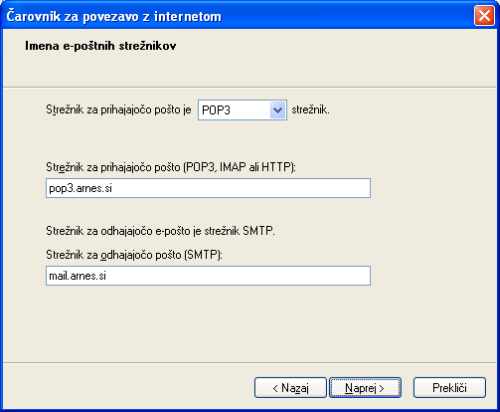This screenshot has height=412, width=500.
Task: Click sentence stating outgoing server is SMTP
Action: coord(160,231)
